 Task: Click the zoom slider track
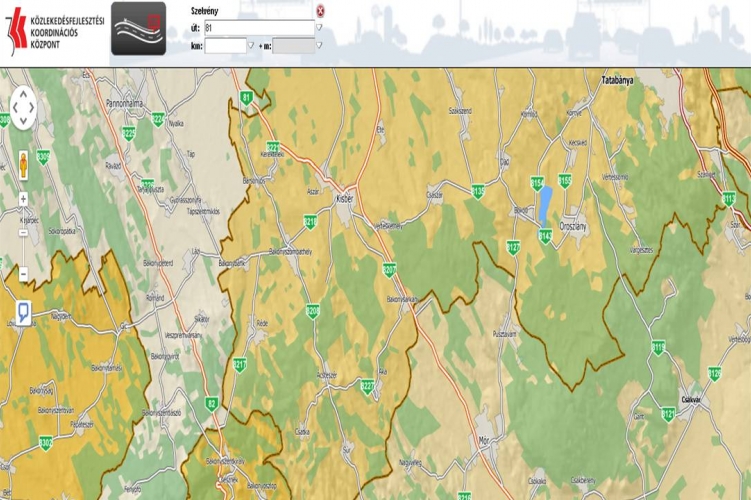coord(23,235)
